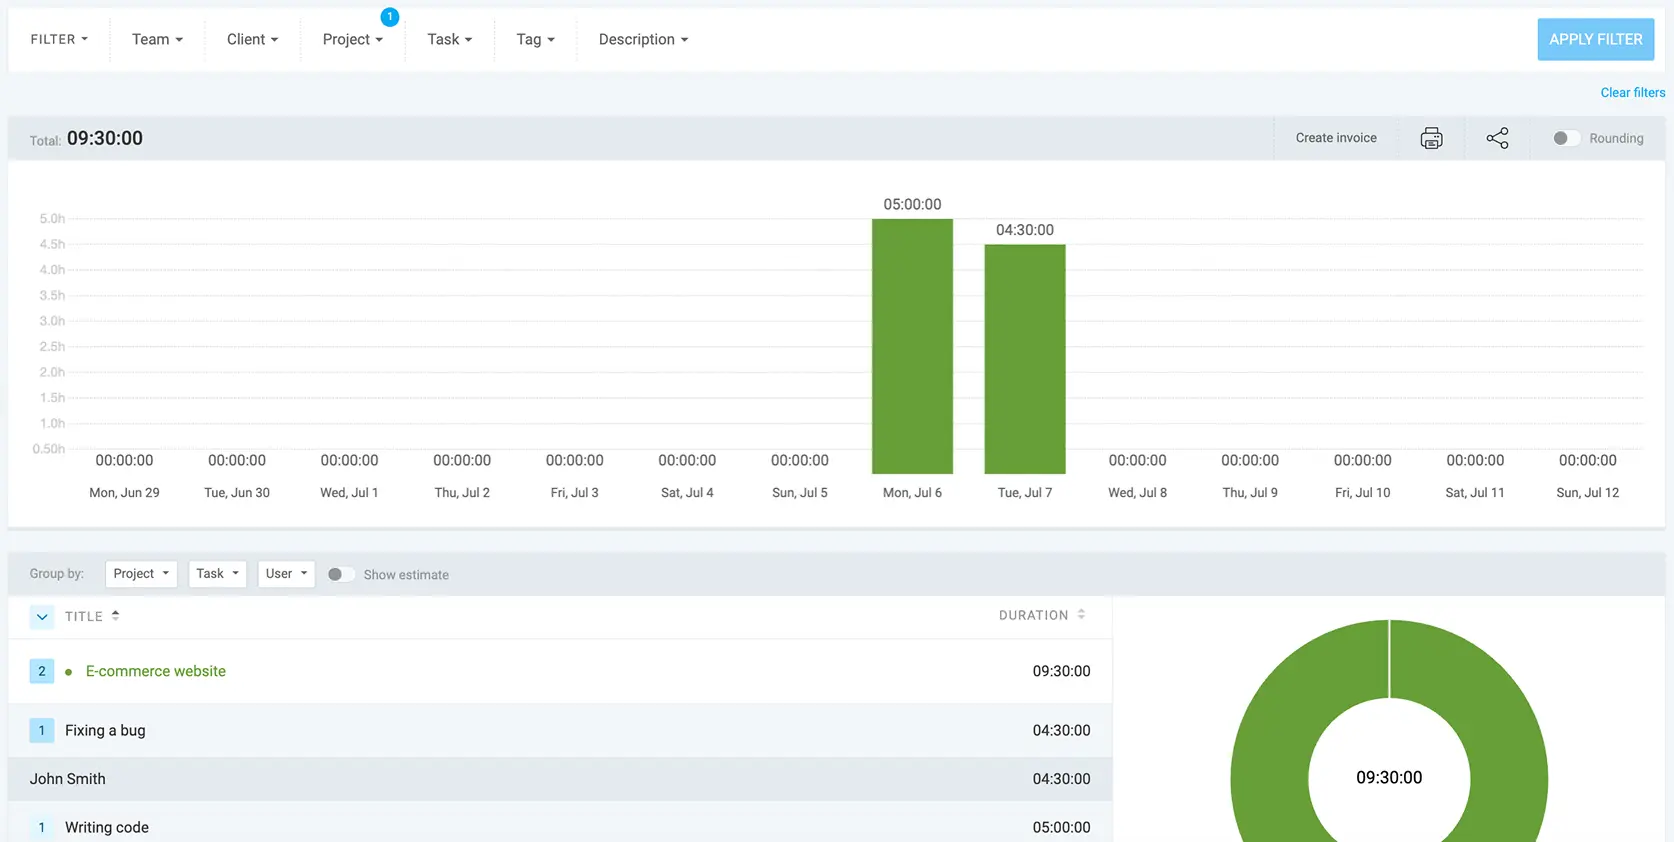Click the share report icon

point(1497,138)
